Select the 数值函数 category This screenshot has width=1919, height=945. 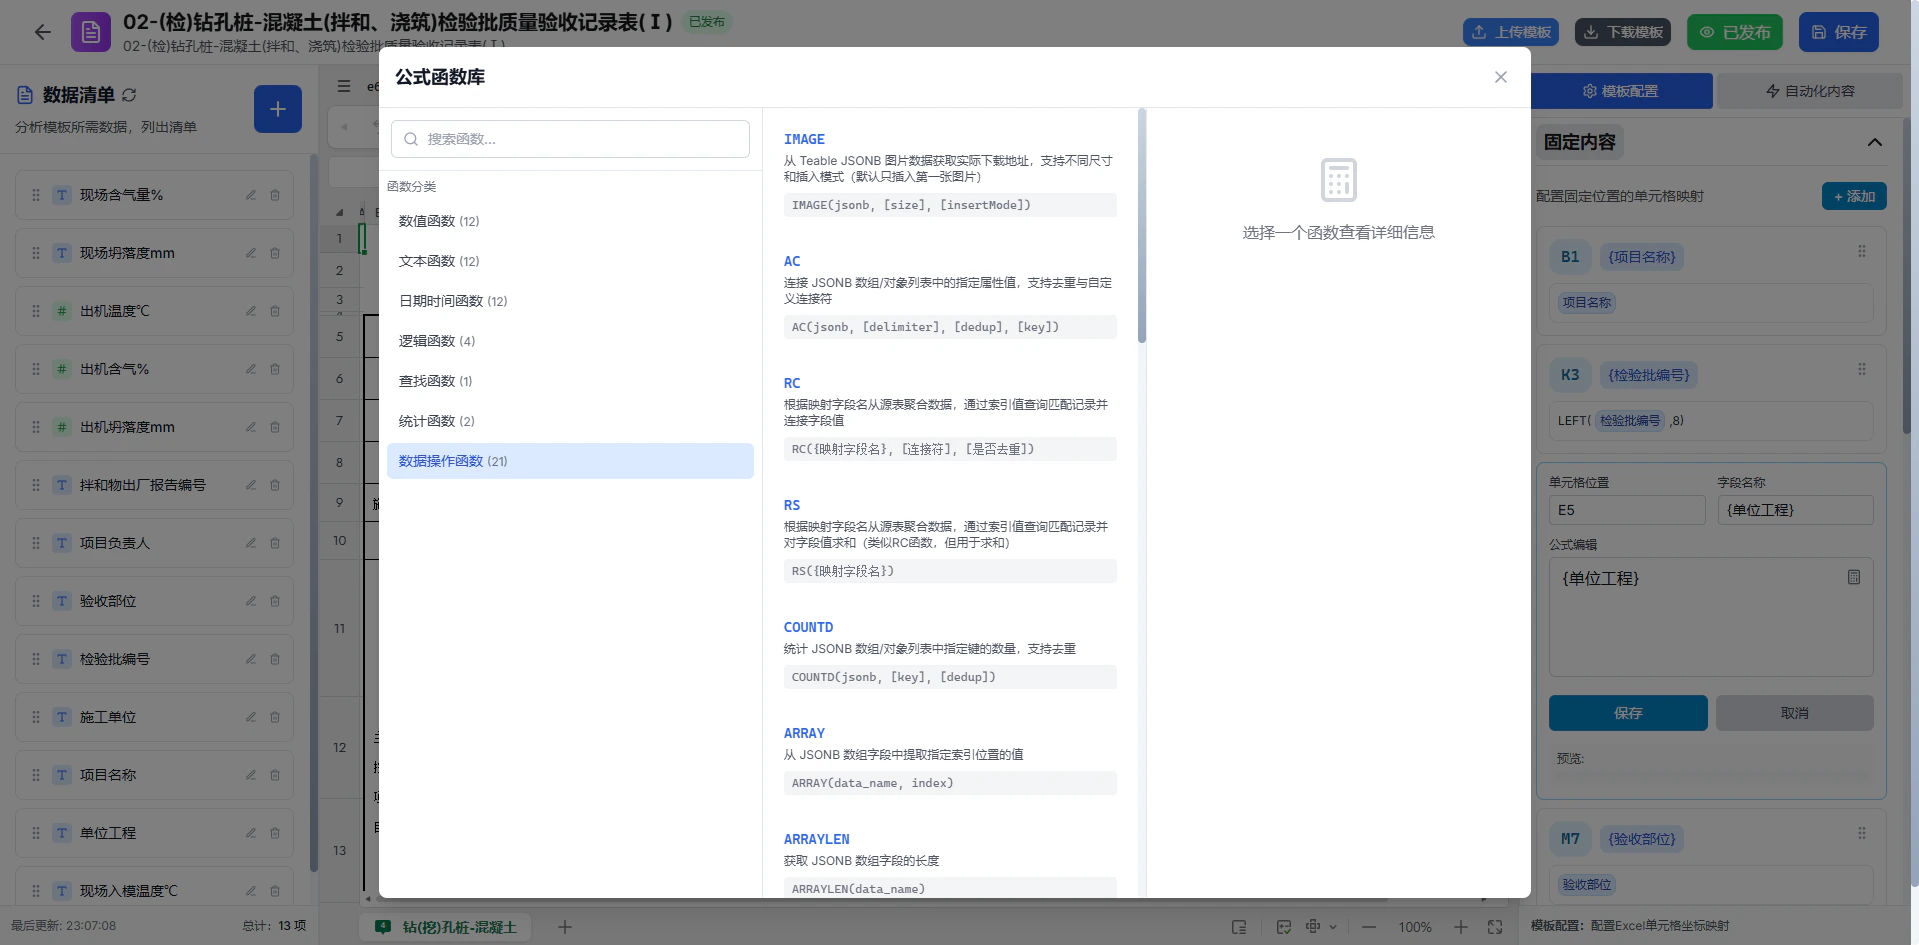570,221
